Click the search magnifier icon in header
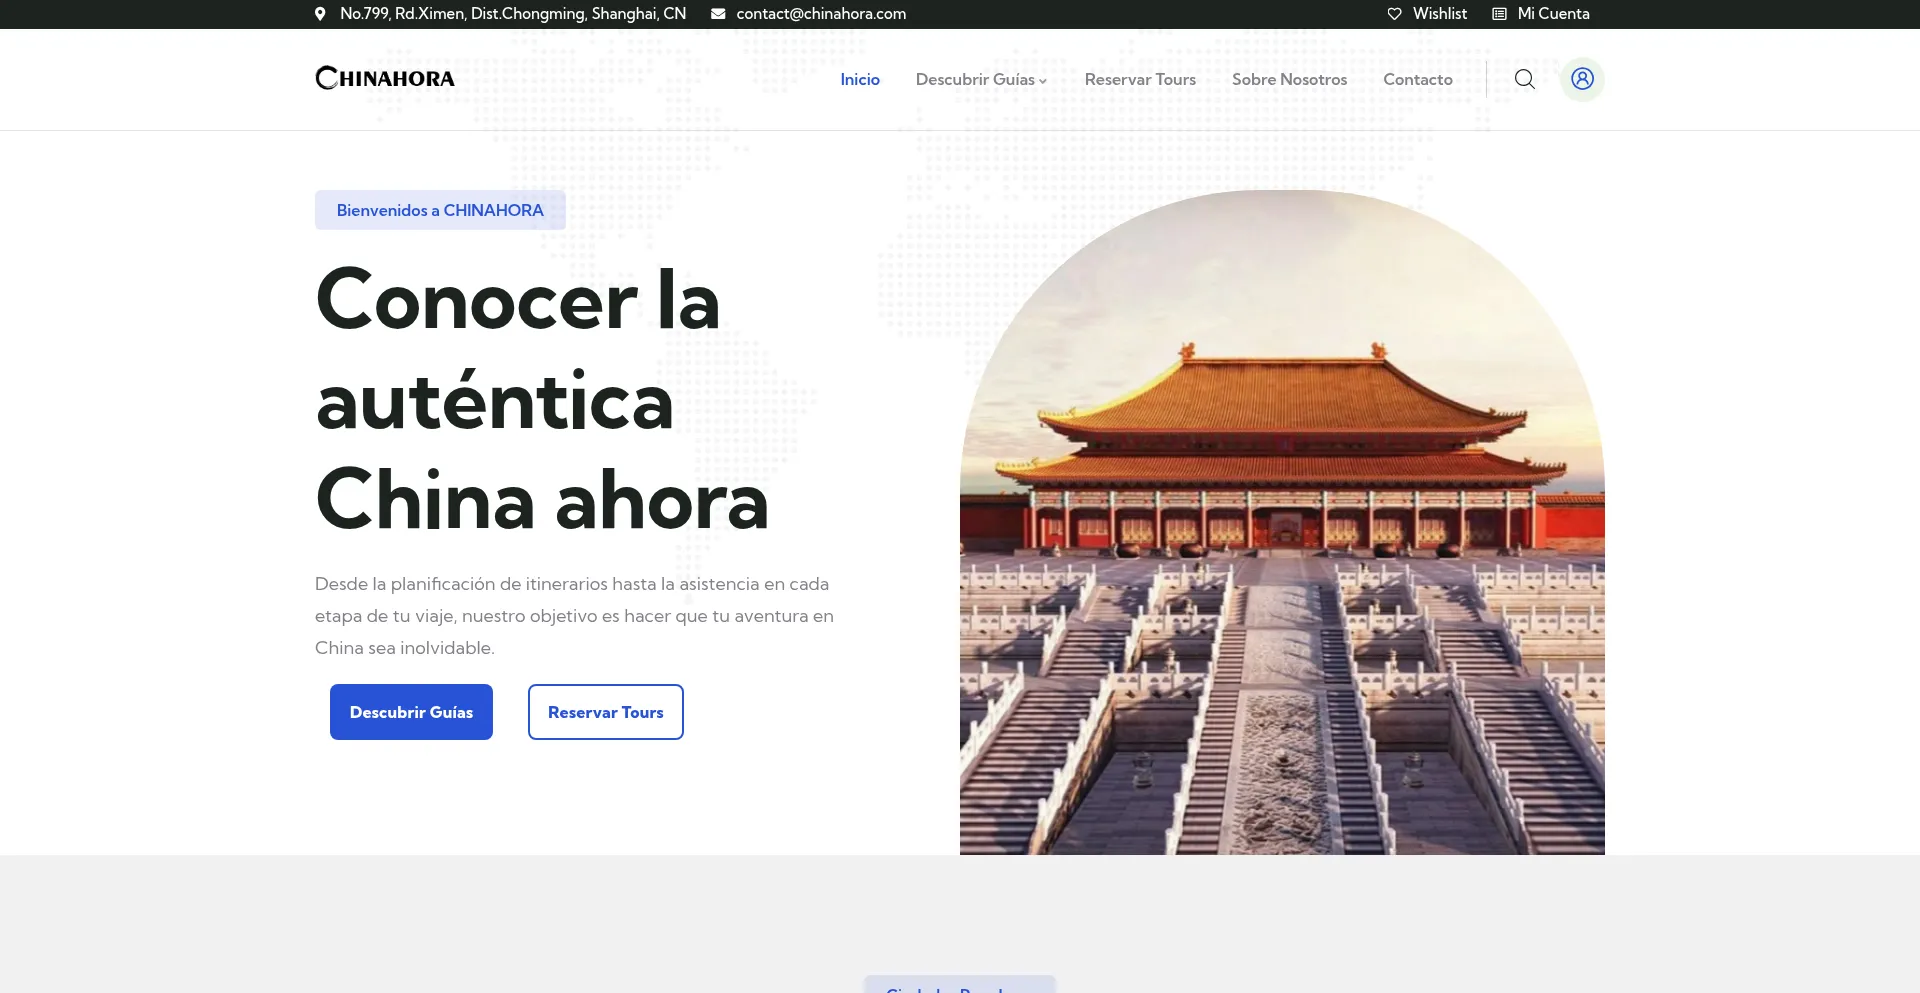 click(1524, 79)
